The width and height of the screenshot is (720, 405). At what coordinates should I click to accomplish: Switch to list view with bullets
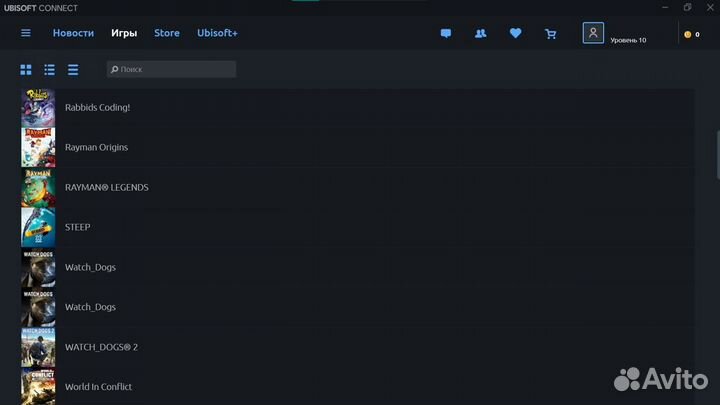click(49, 70)
